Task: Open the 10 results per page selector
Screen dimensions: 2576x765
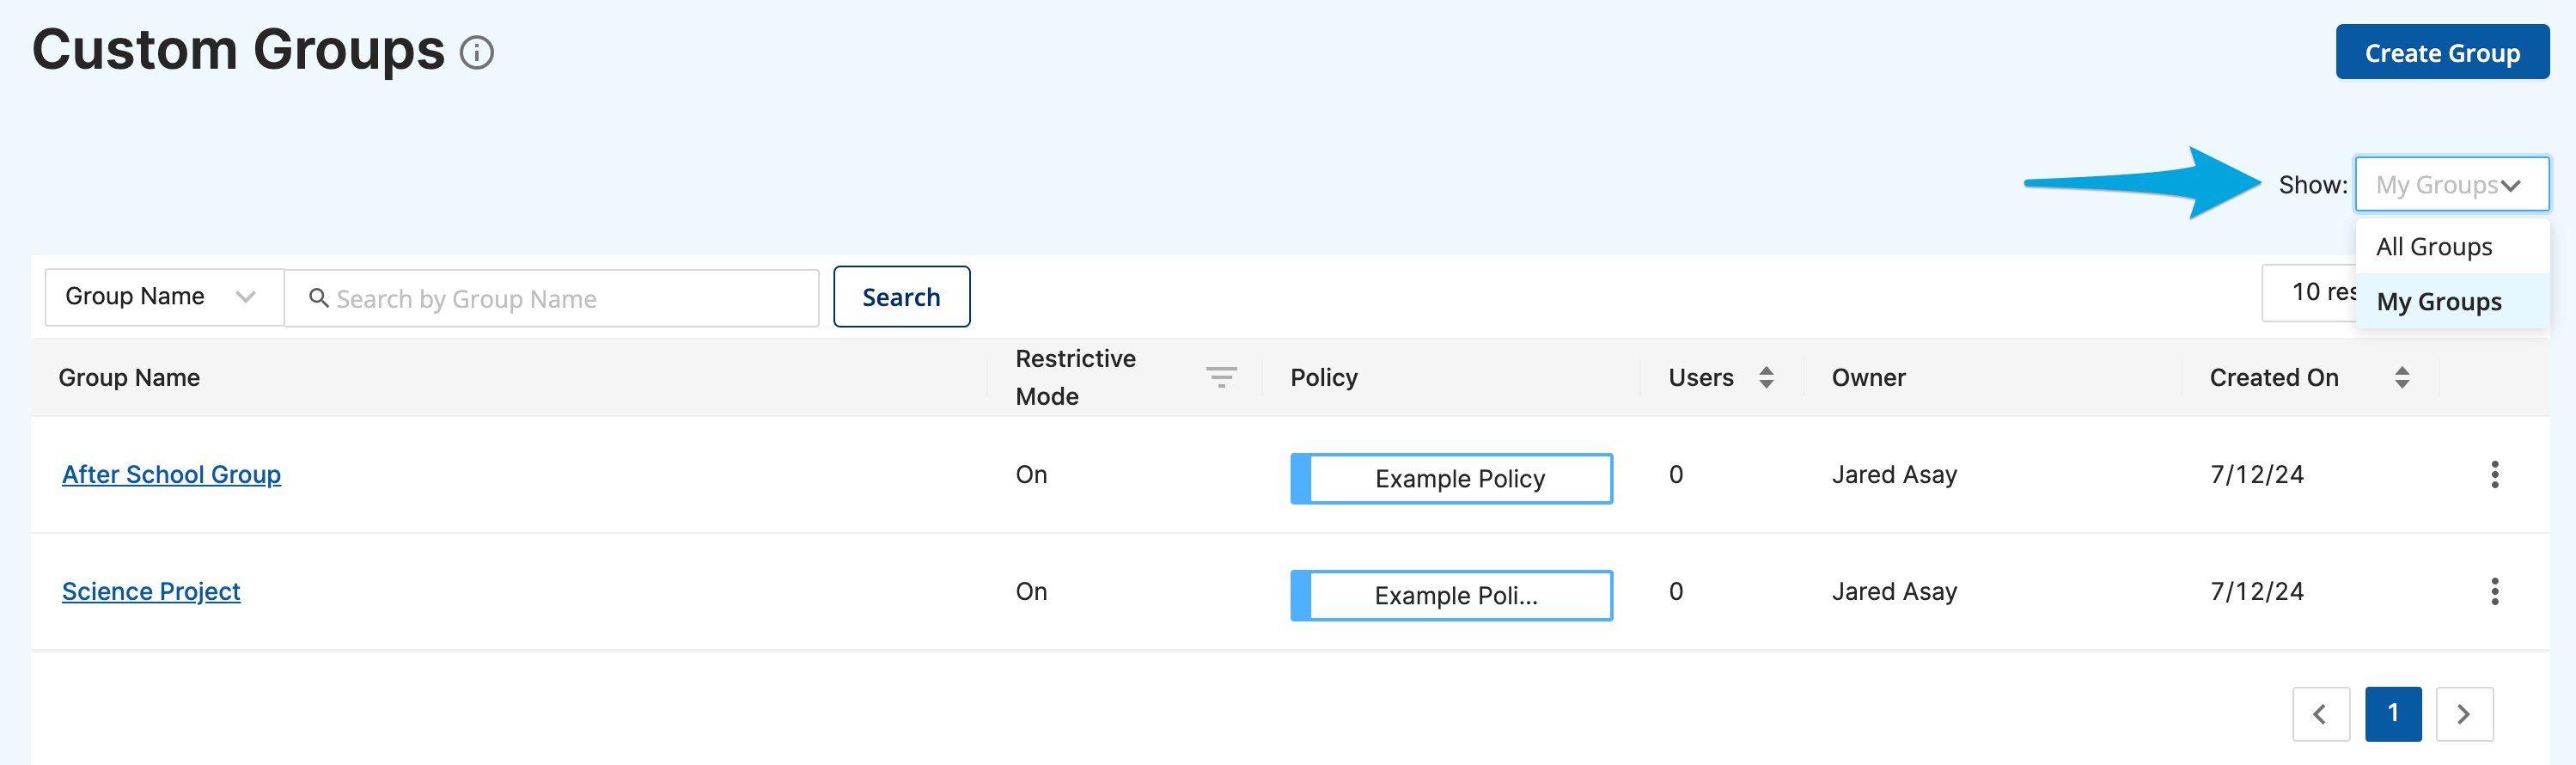Action: tap(2309, 292)
